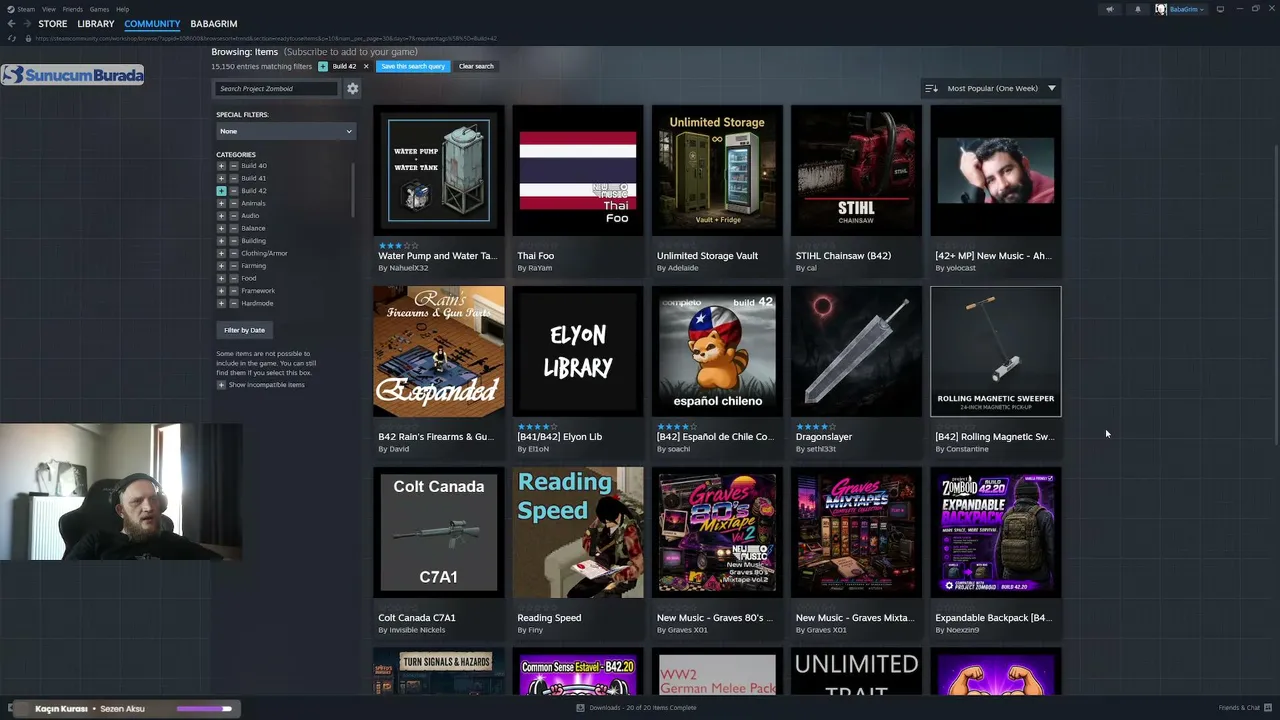The image size is (1280, 720).
Task: Go back using the browser back arrow
Action: click(11, 24)
